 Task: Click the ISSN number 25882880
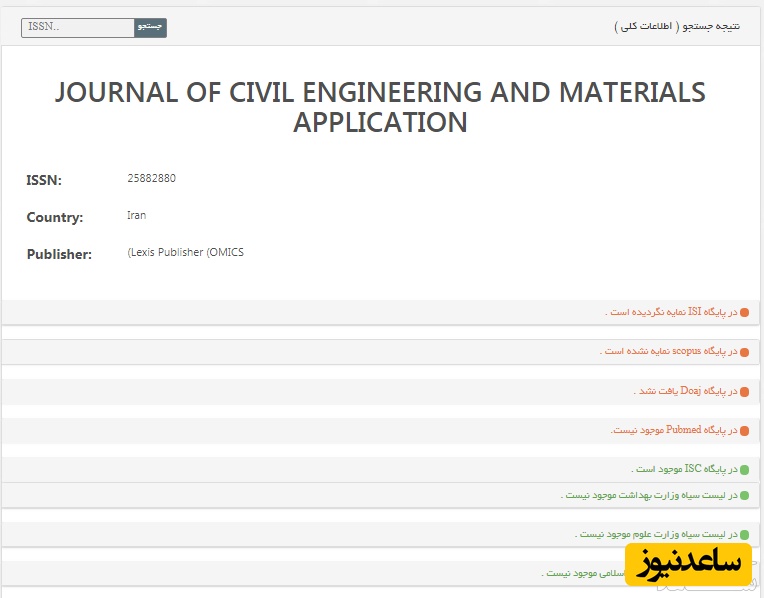pyautogui.click(x=152, y=179)
